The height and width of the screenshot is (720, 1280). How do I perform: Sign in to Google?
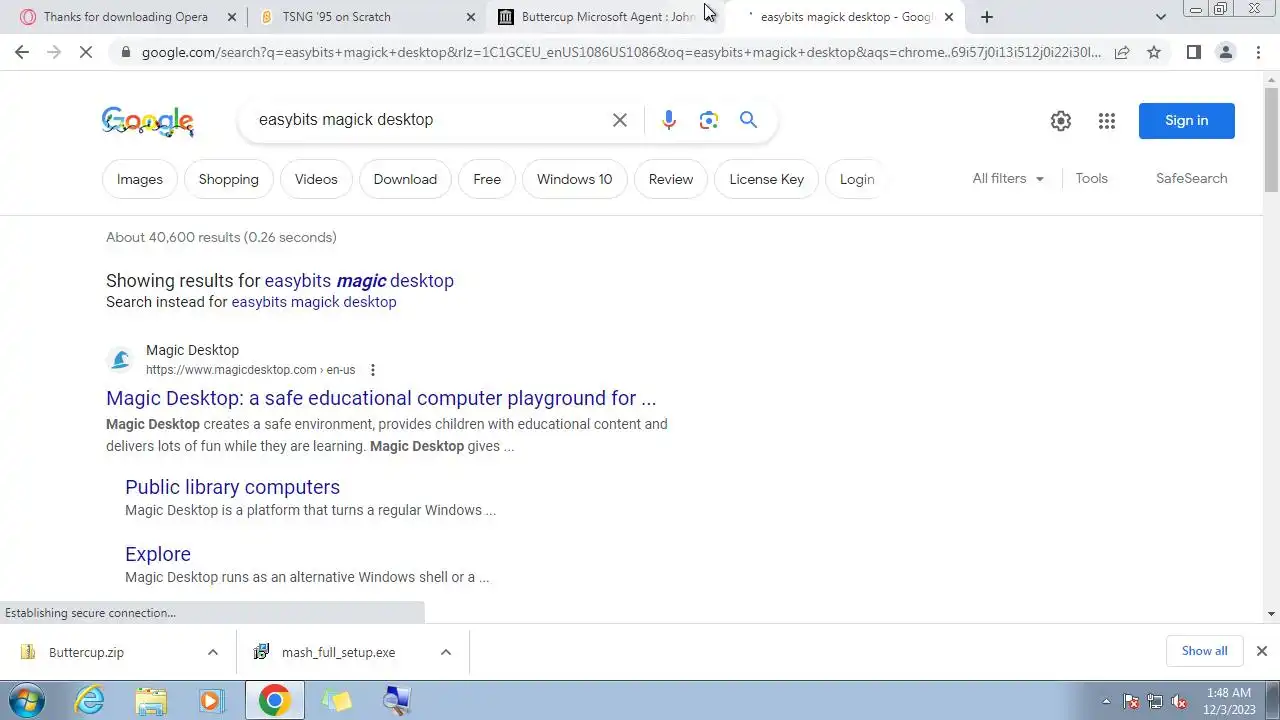1186,121
